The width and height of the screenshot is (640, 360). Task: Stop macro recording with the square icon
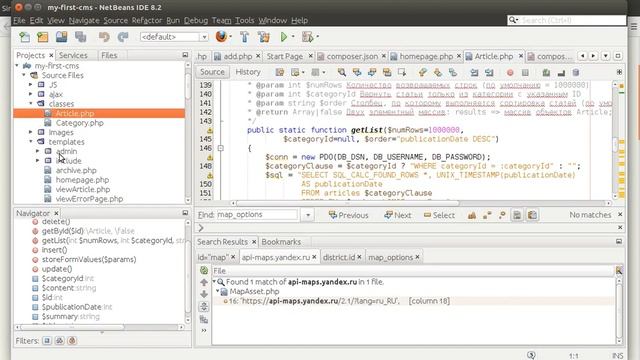[525, 73]
